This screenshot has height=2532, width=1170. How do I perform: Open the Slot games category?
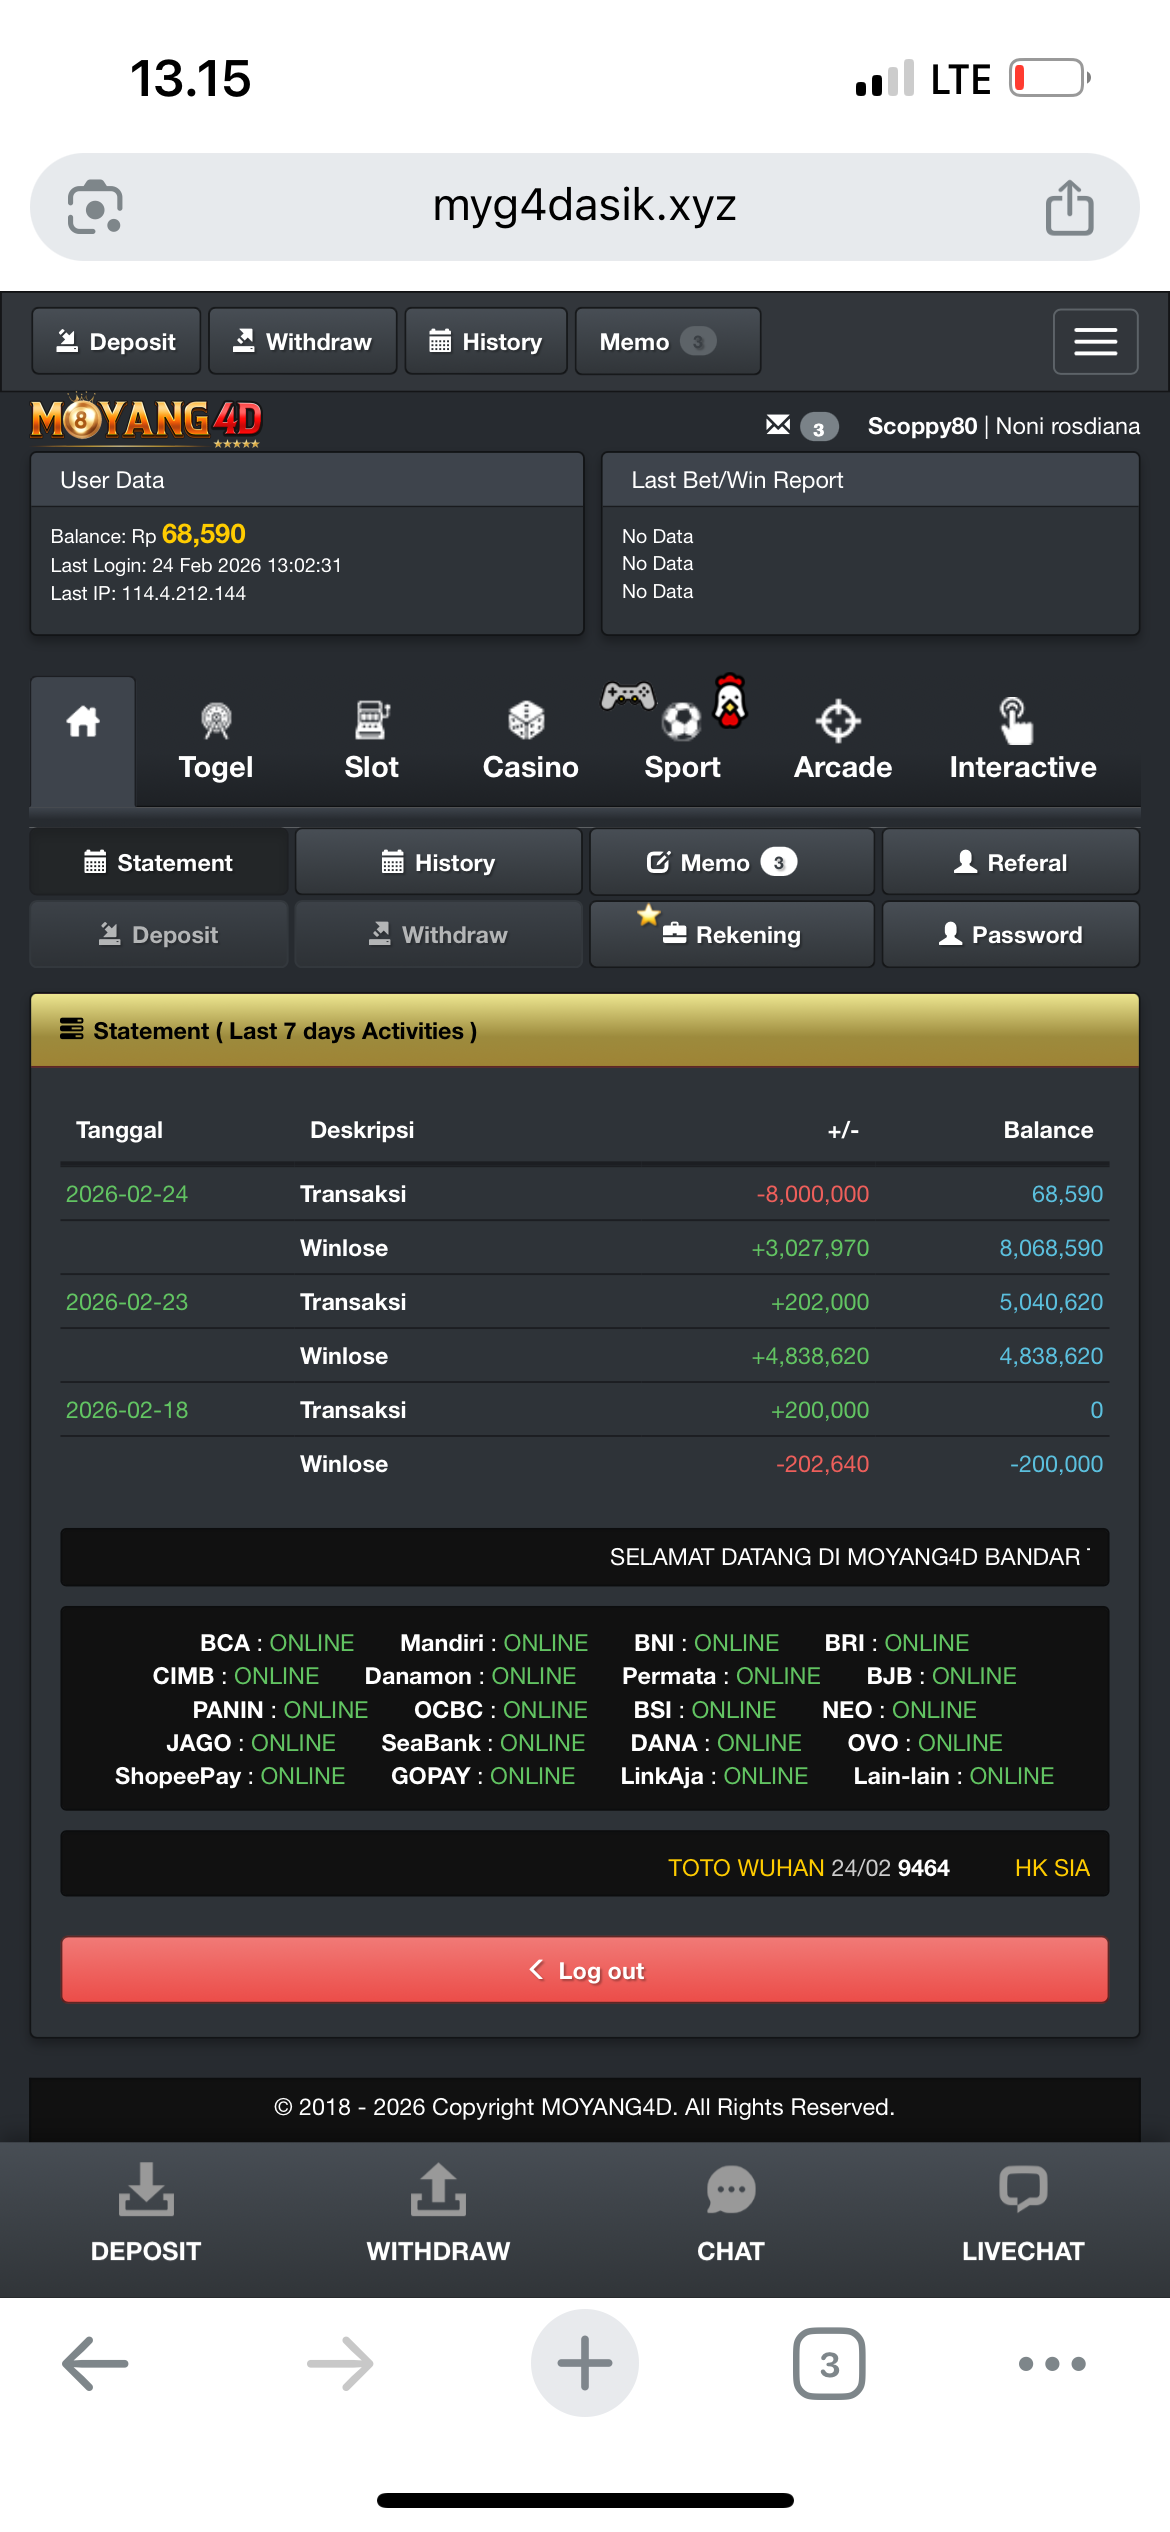tap(372, 742)
